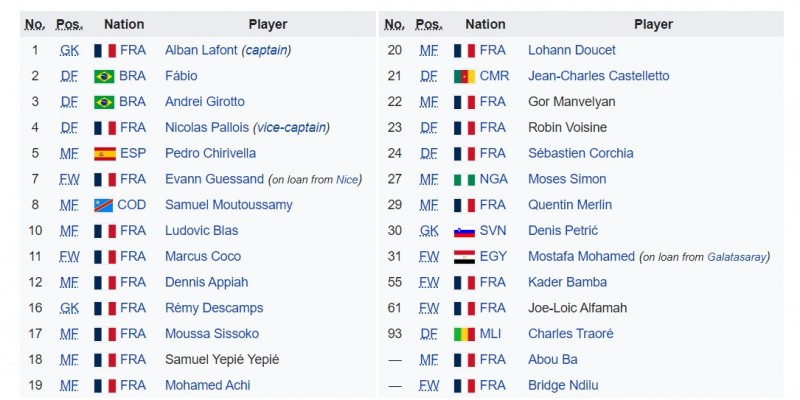Click the France flag beside Alban Lafont

(104, 50)
